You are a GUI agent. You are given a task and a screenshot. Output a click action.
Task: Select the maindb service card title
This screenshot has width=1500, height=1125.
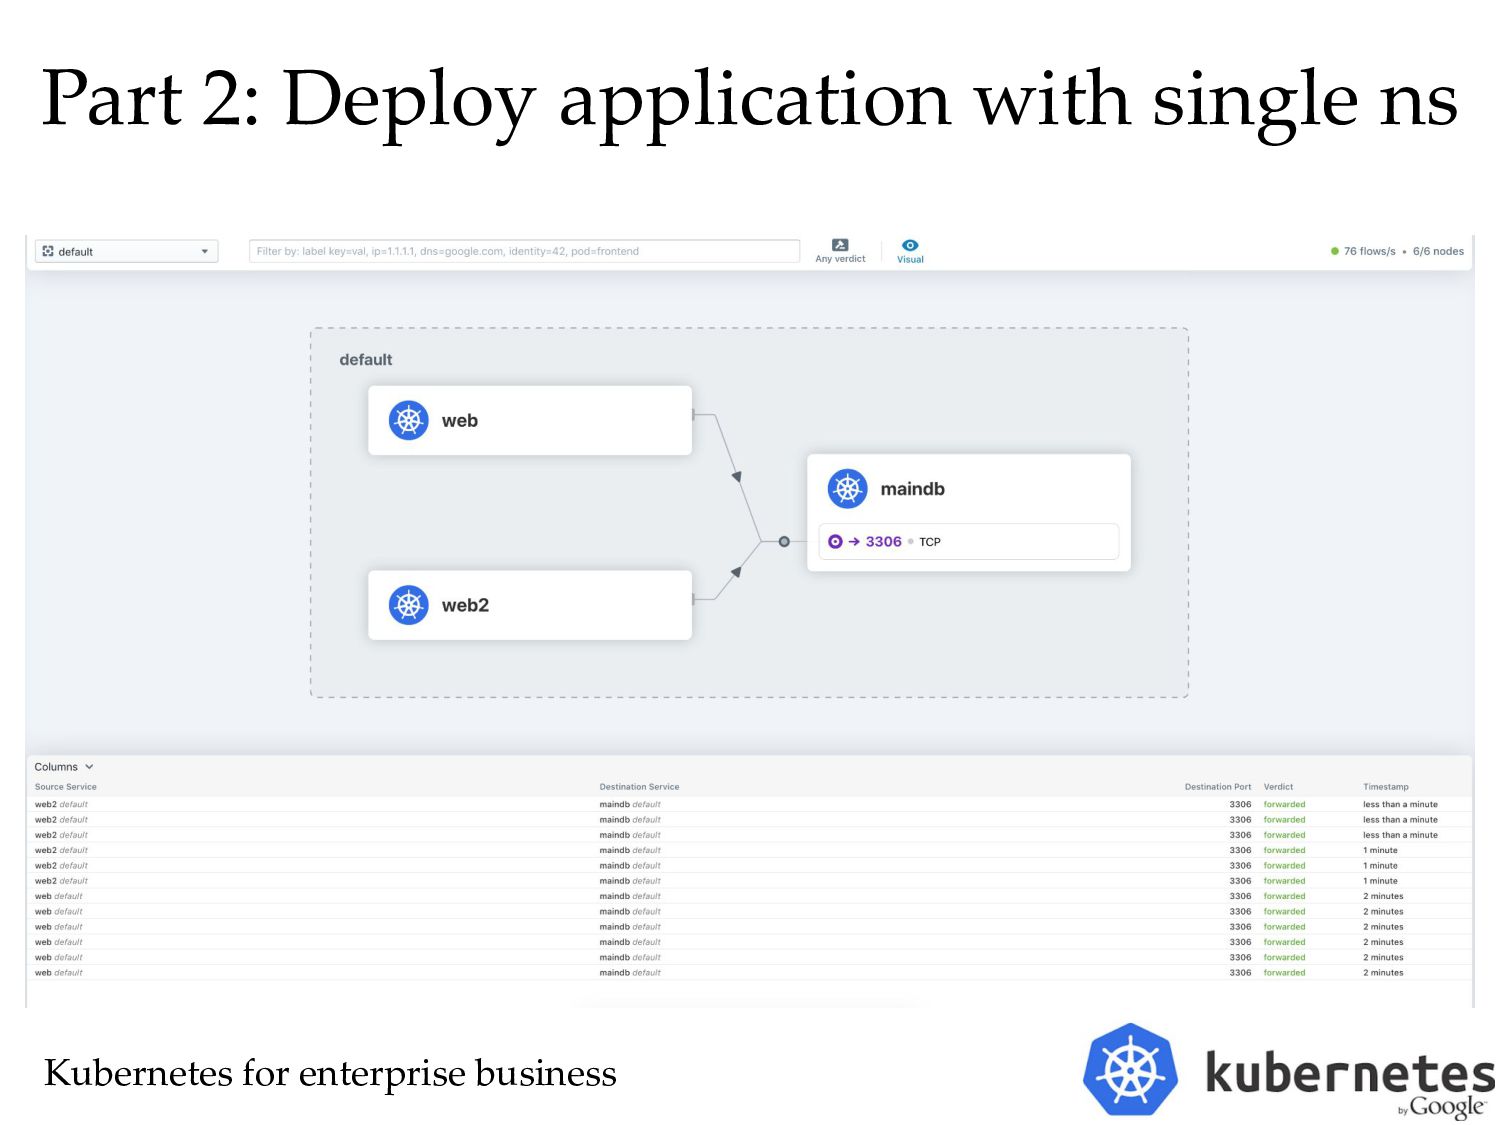[912, 489]
